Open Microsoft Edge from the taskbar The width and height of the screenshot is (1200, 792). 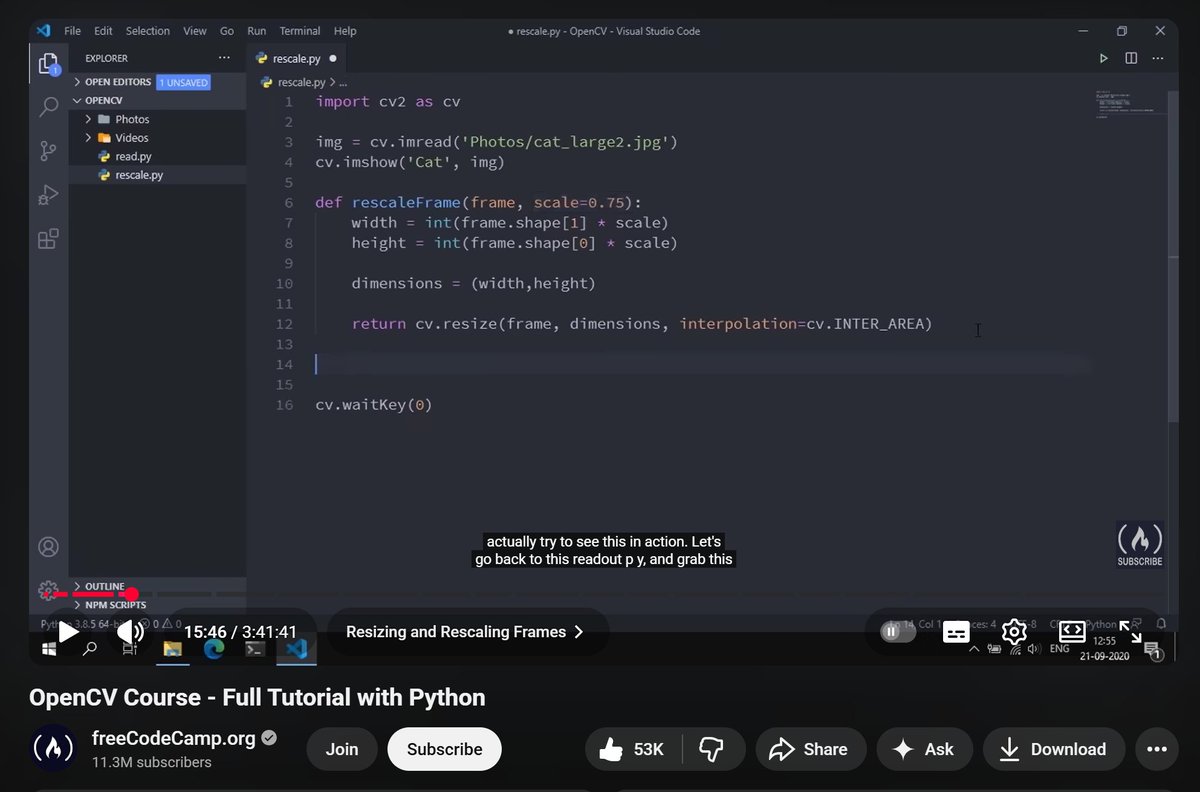[214, 649]
